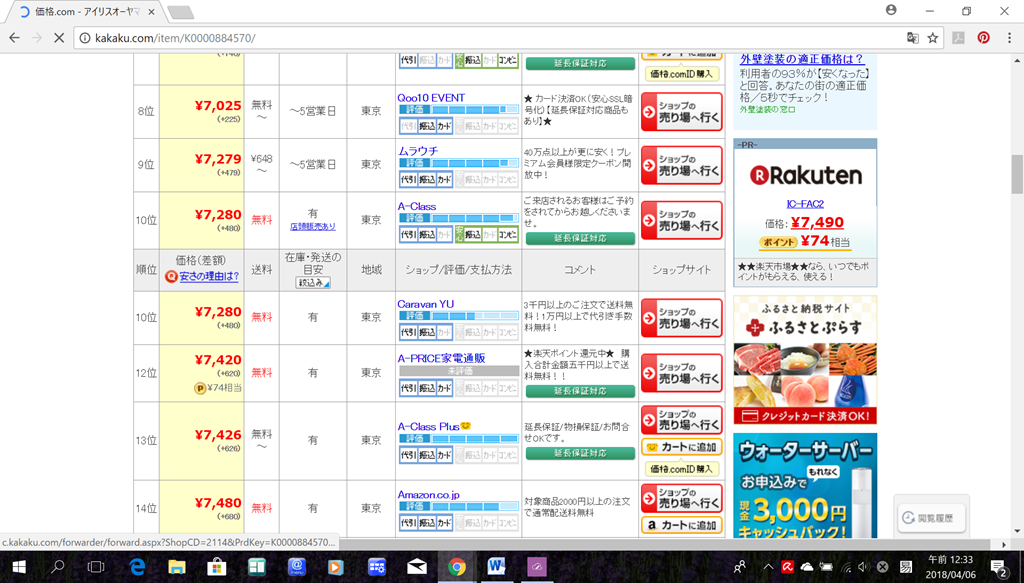Stop loading the page
Screen dimensions: 1024x583
click(x=59, y=38)
